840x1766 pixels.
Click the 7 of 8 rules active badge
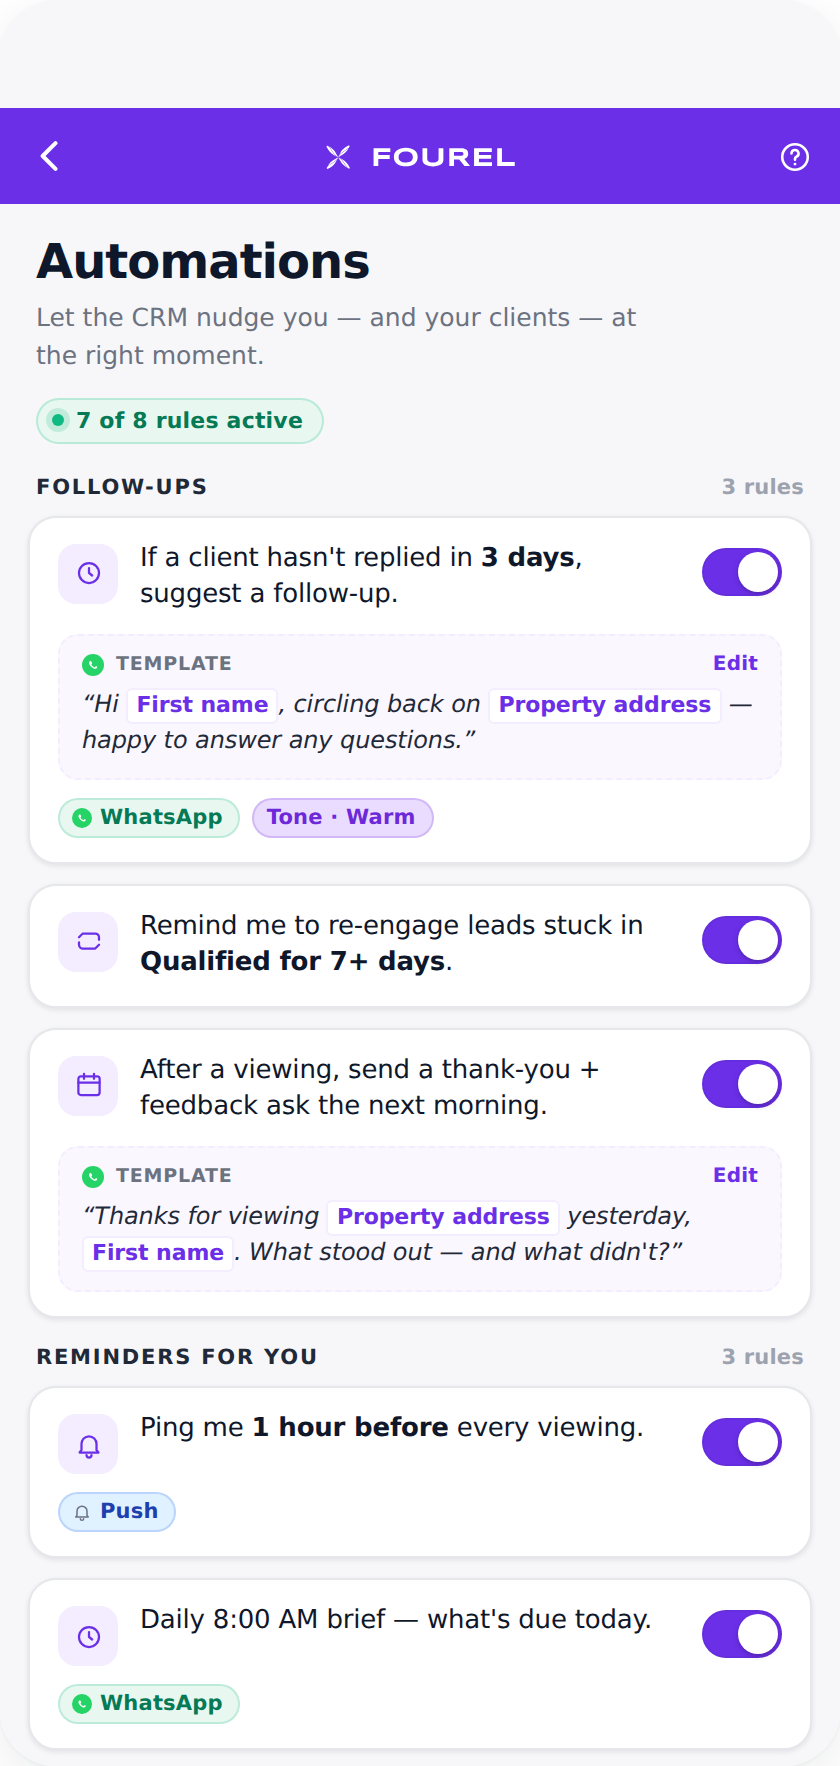tap(180, 421)
